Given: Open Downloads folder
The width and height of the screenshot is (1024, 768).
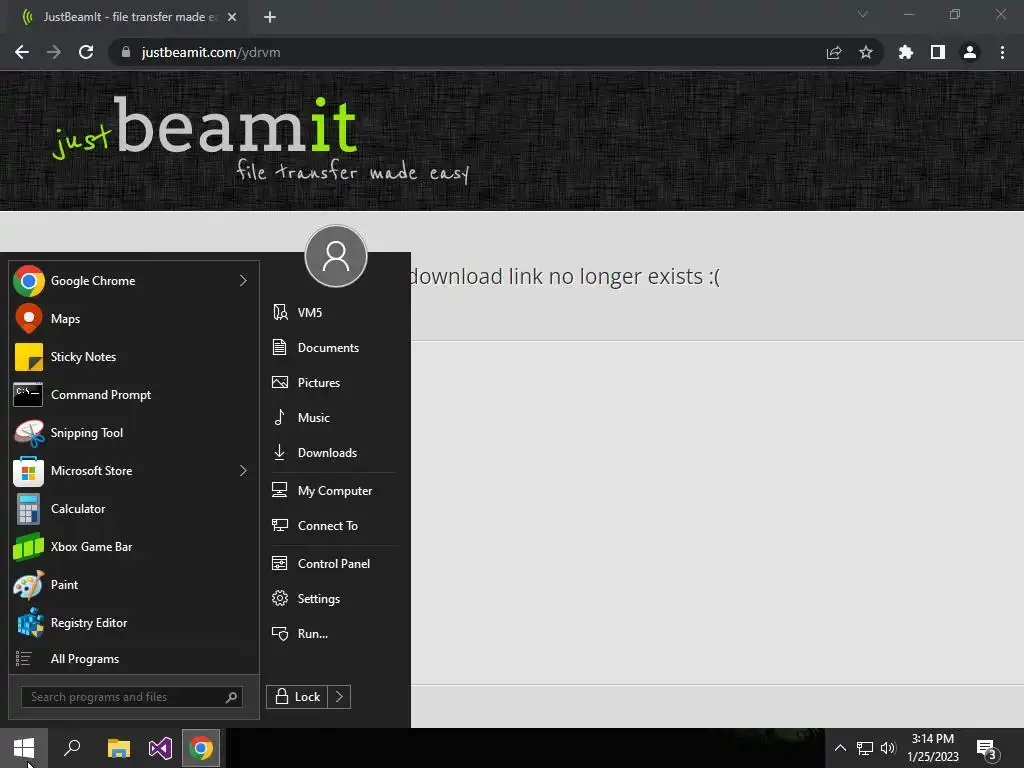Looking at the screenshot, I should [x=333, y=453].
